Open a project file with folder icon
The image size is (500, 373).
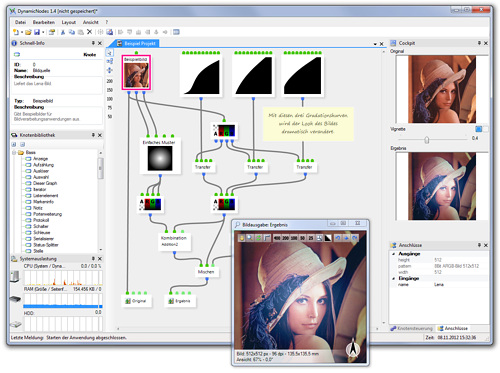pyautogui.click(x=28, y=32)
